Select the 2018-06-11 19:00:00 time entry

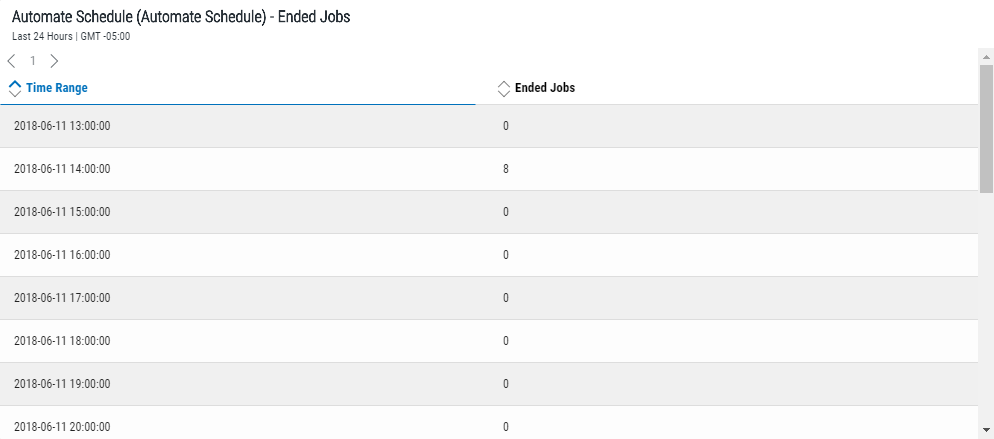(x=62, y=384)
